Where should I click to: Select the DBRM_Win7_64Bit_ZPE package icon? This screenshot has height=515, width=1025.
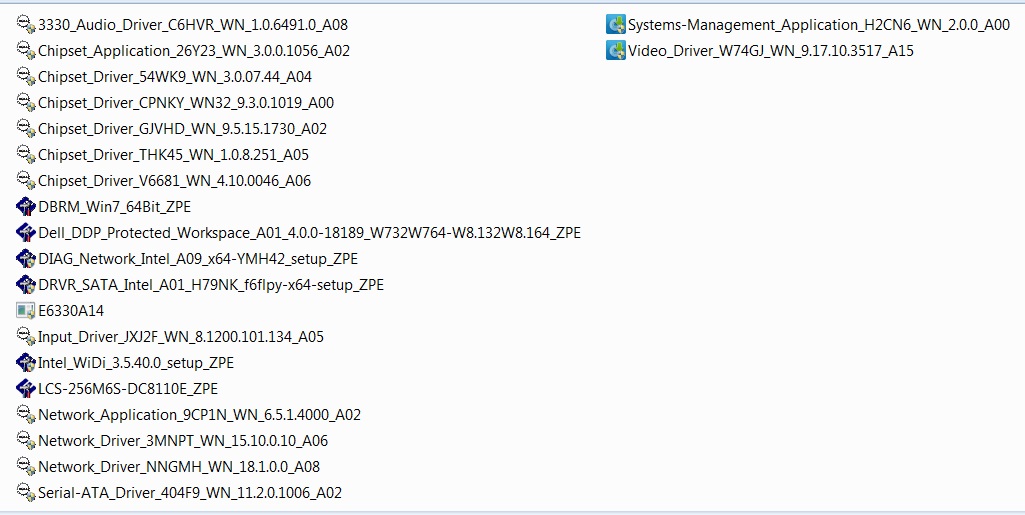pyautogui.click(x=25, y=207)
